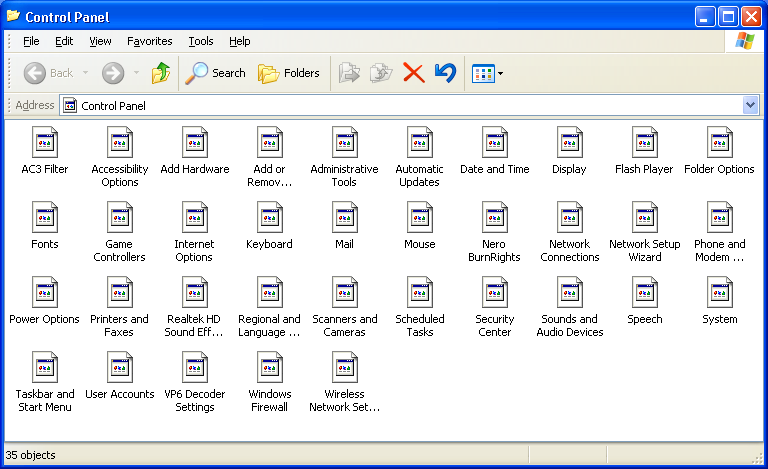Click the Keyboard icon
The height and width of the screenshot is (469, 768).
269,217
